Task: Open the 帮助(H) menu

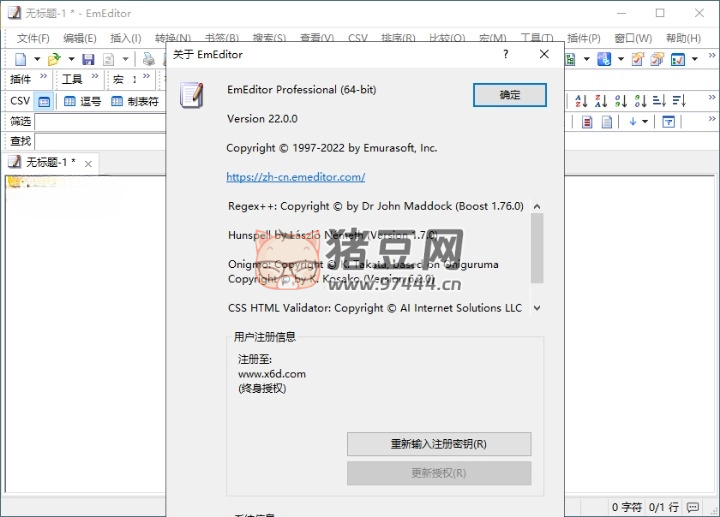Action: pyautogui.click(x=683, y=38)
